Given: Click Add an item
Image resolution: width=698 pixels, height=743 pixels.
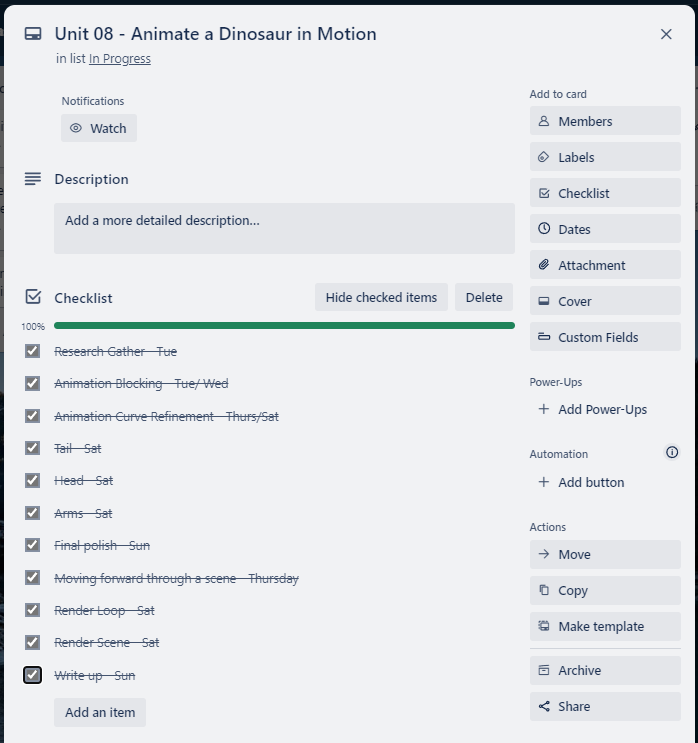Looking at the screenshot, I should tap(100, 712).
